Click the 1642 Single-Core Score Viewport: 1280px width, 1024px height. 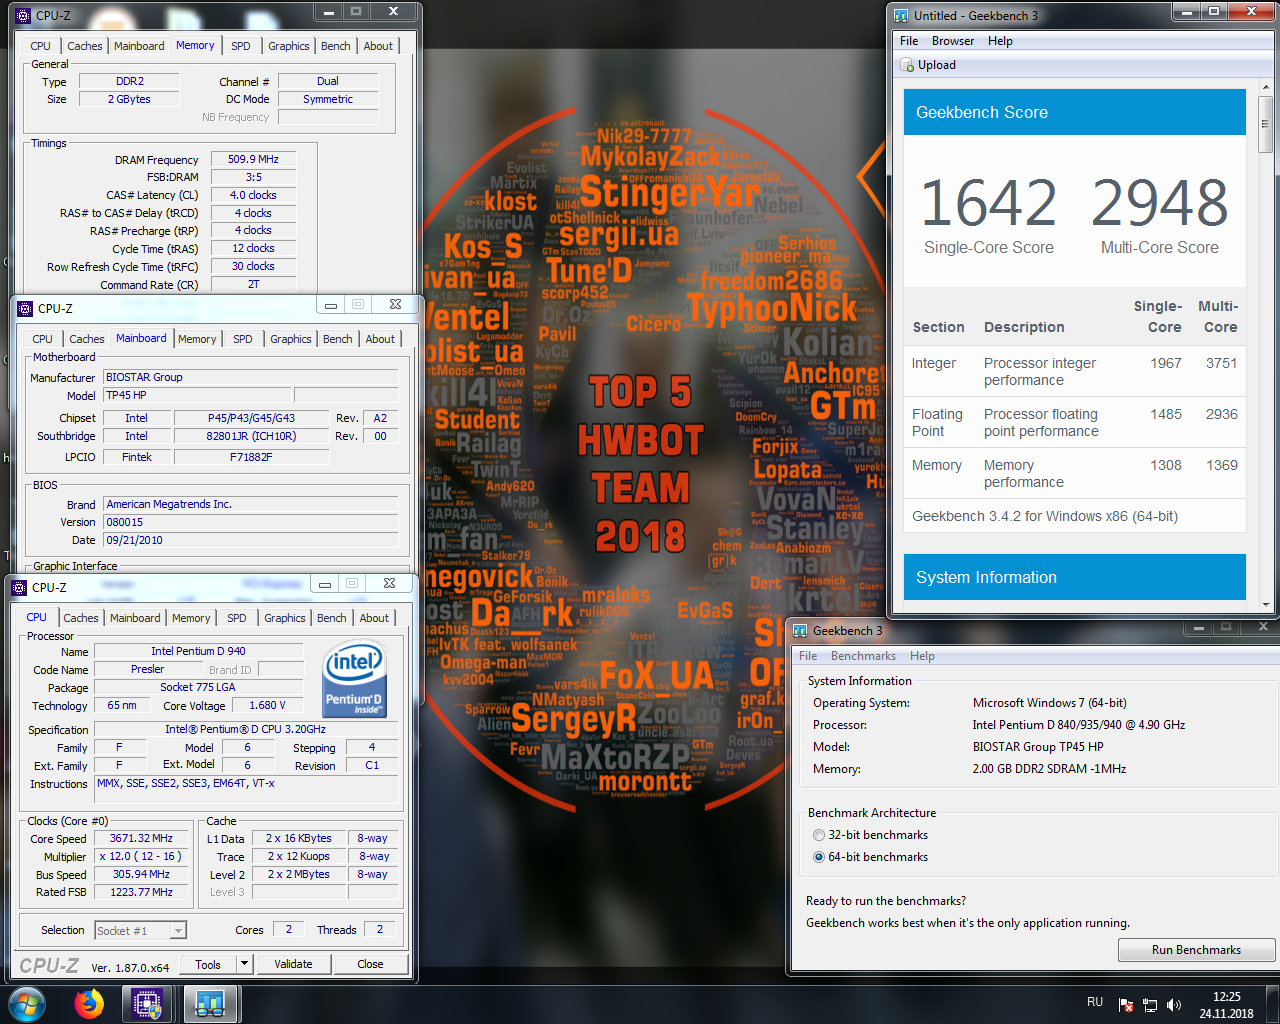click(988, 203)
